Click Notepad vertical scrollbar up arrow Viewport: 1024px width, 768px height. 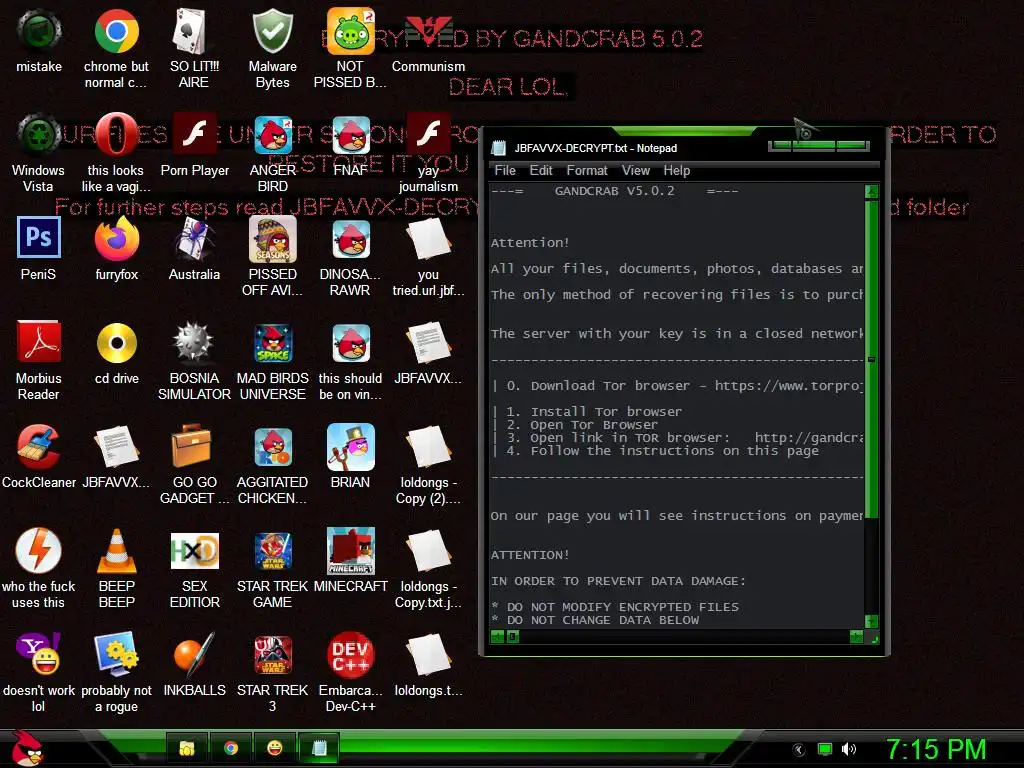pyautogui.click(x=871, y=192)
